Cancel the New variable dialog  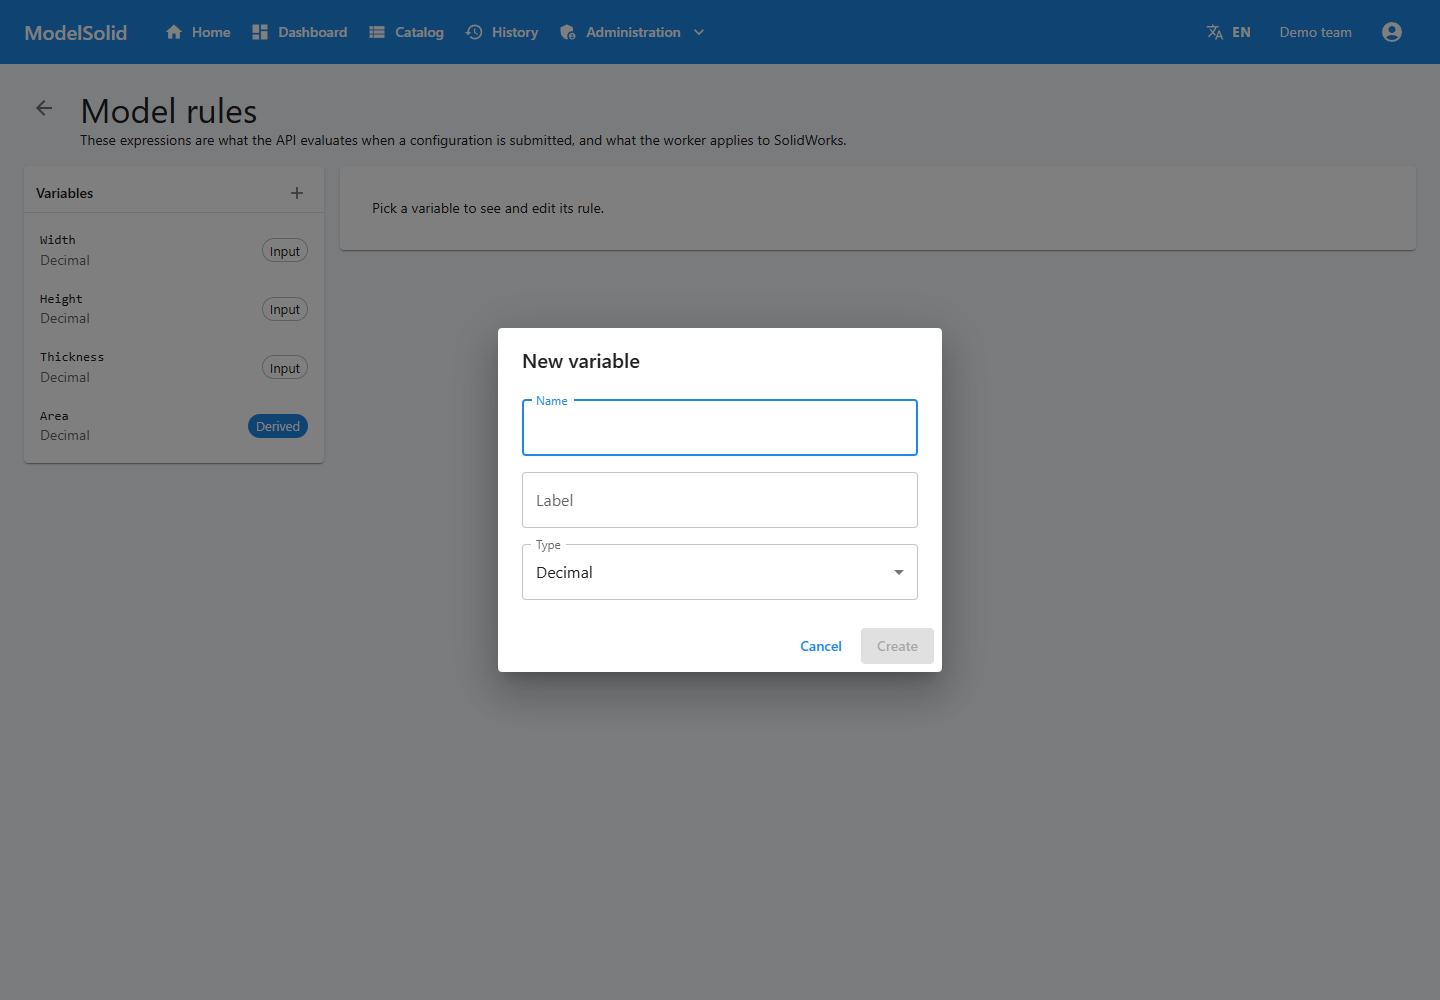(821, 646)
